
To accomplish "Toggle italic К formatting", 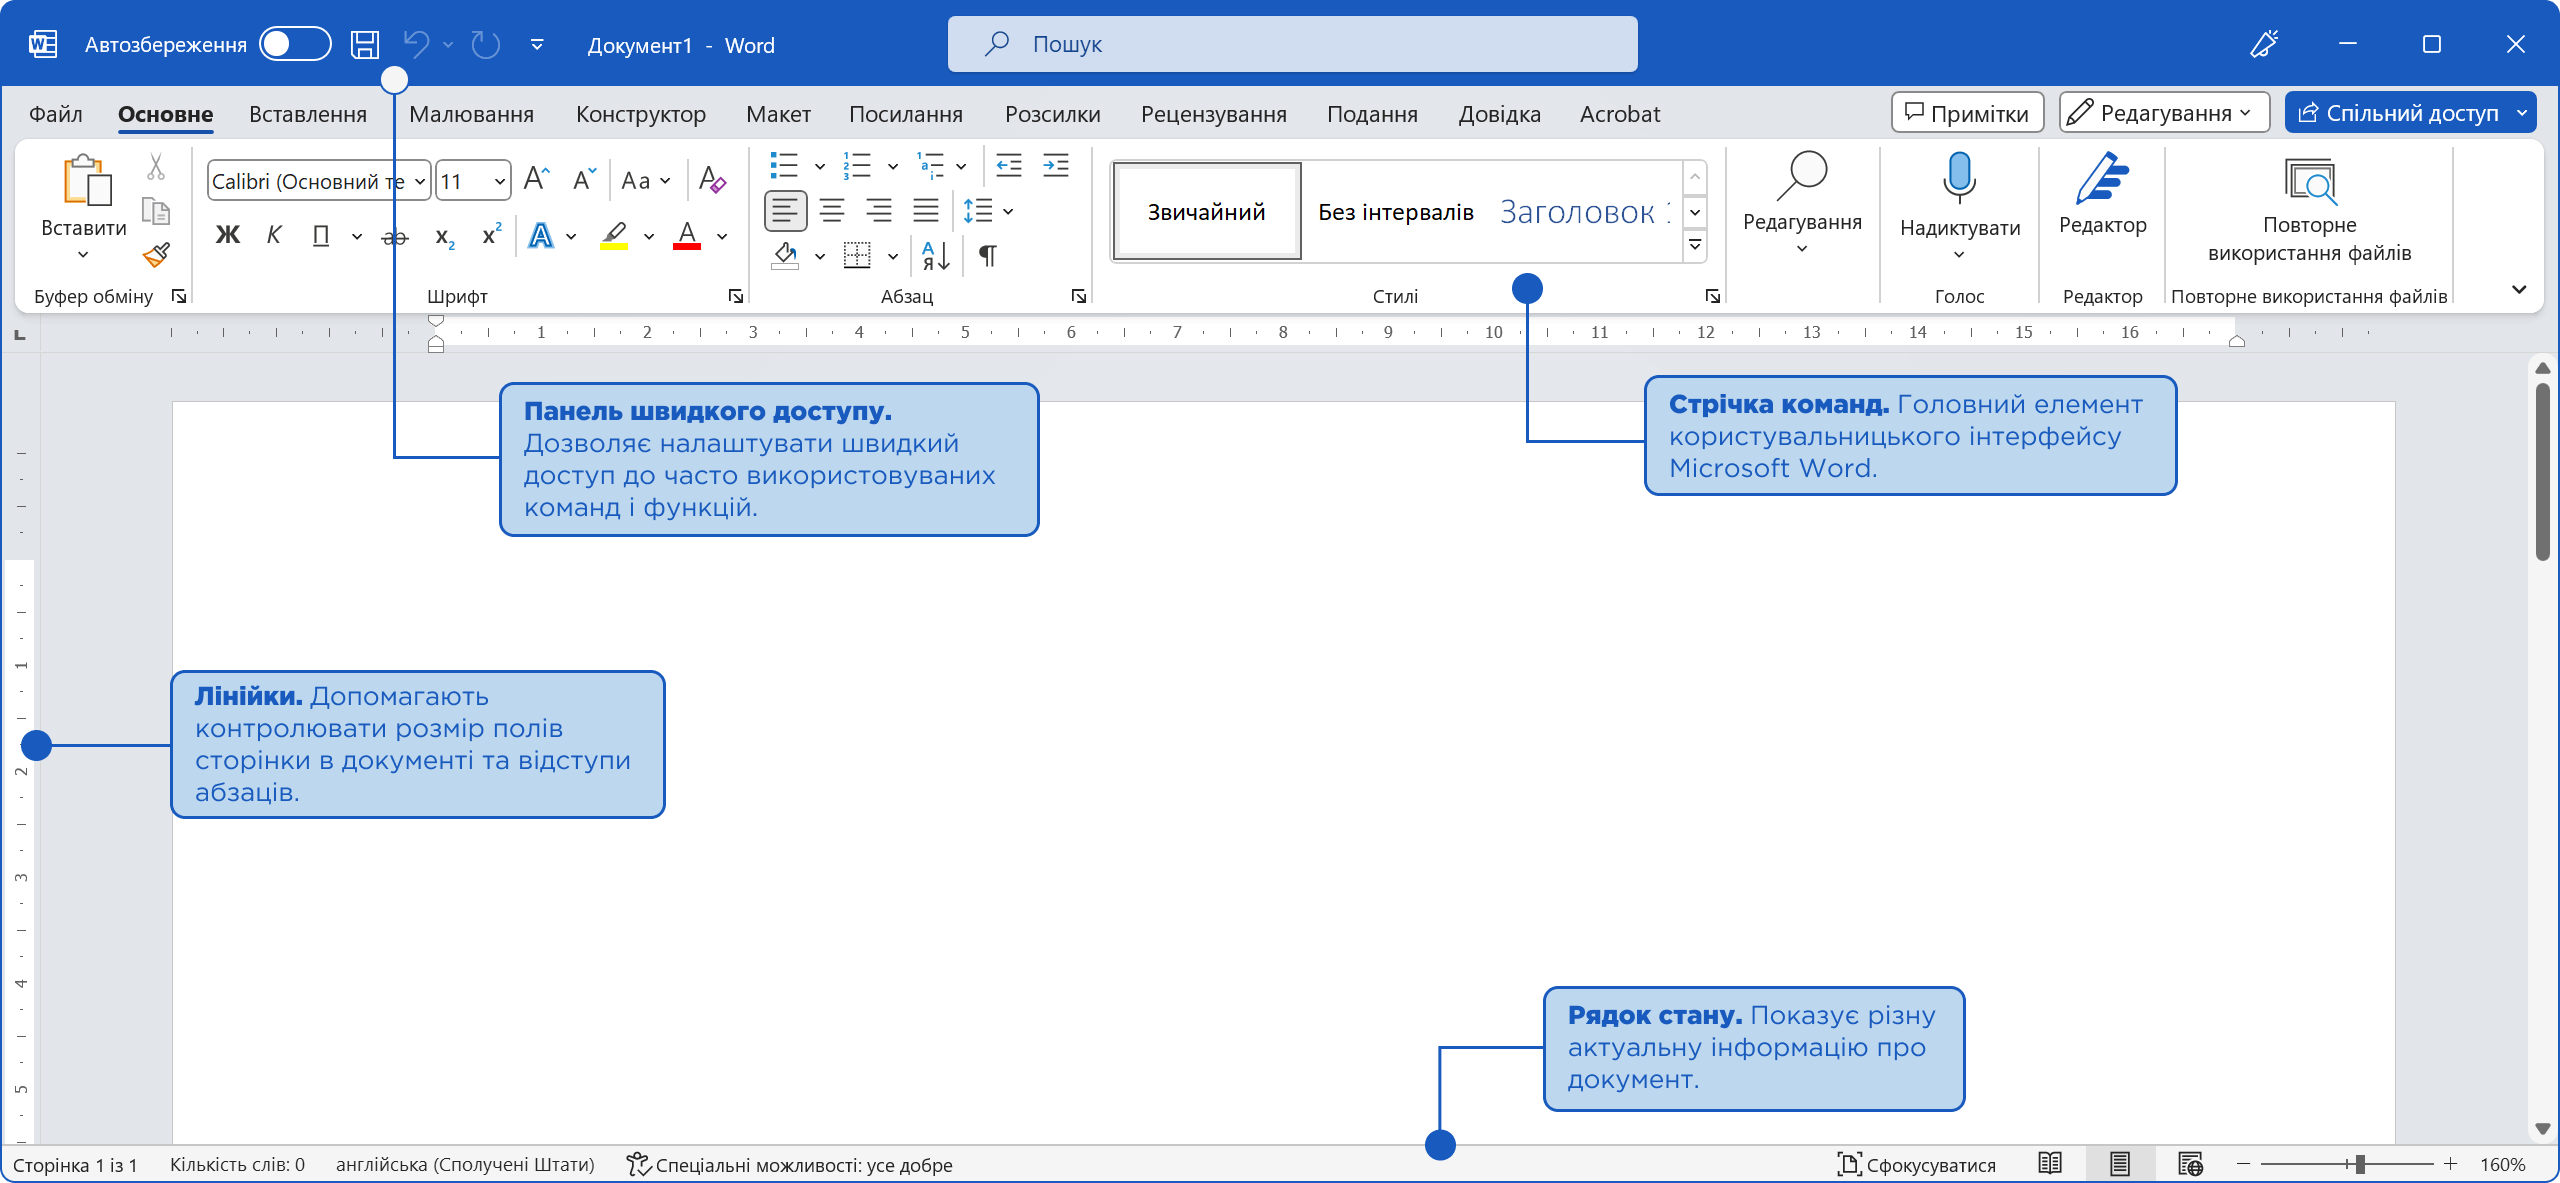I will (x=274, y=236).
